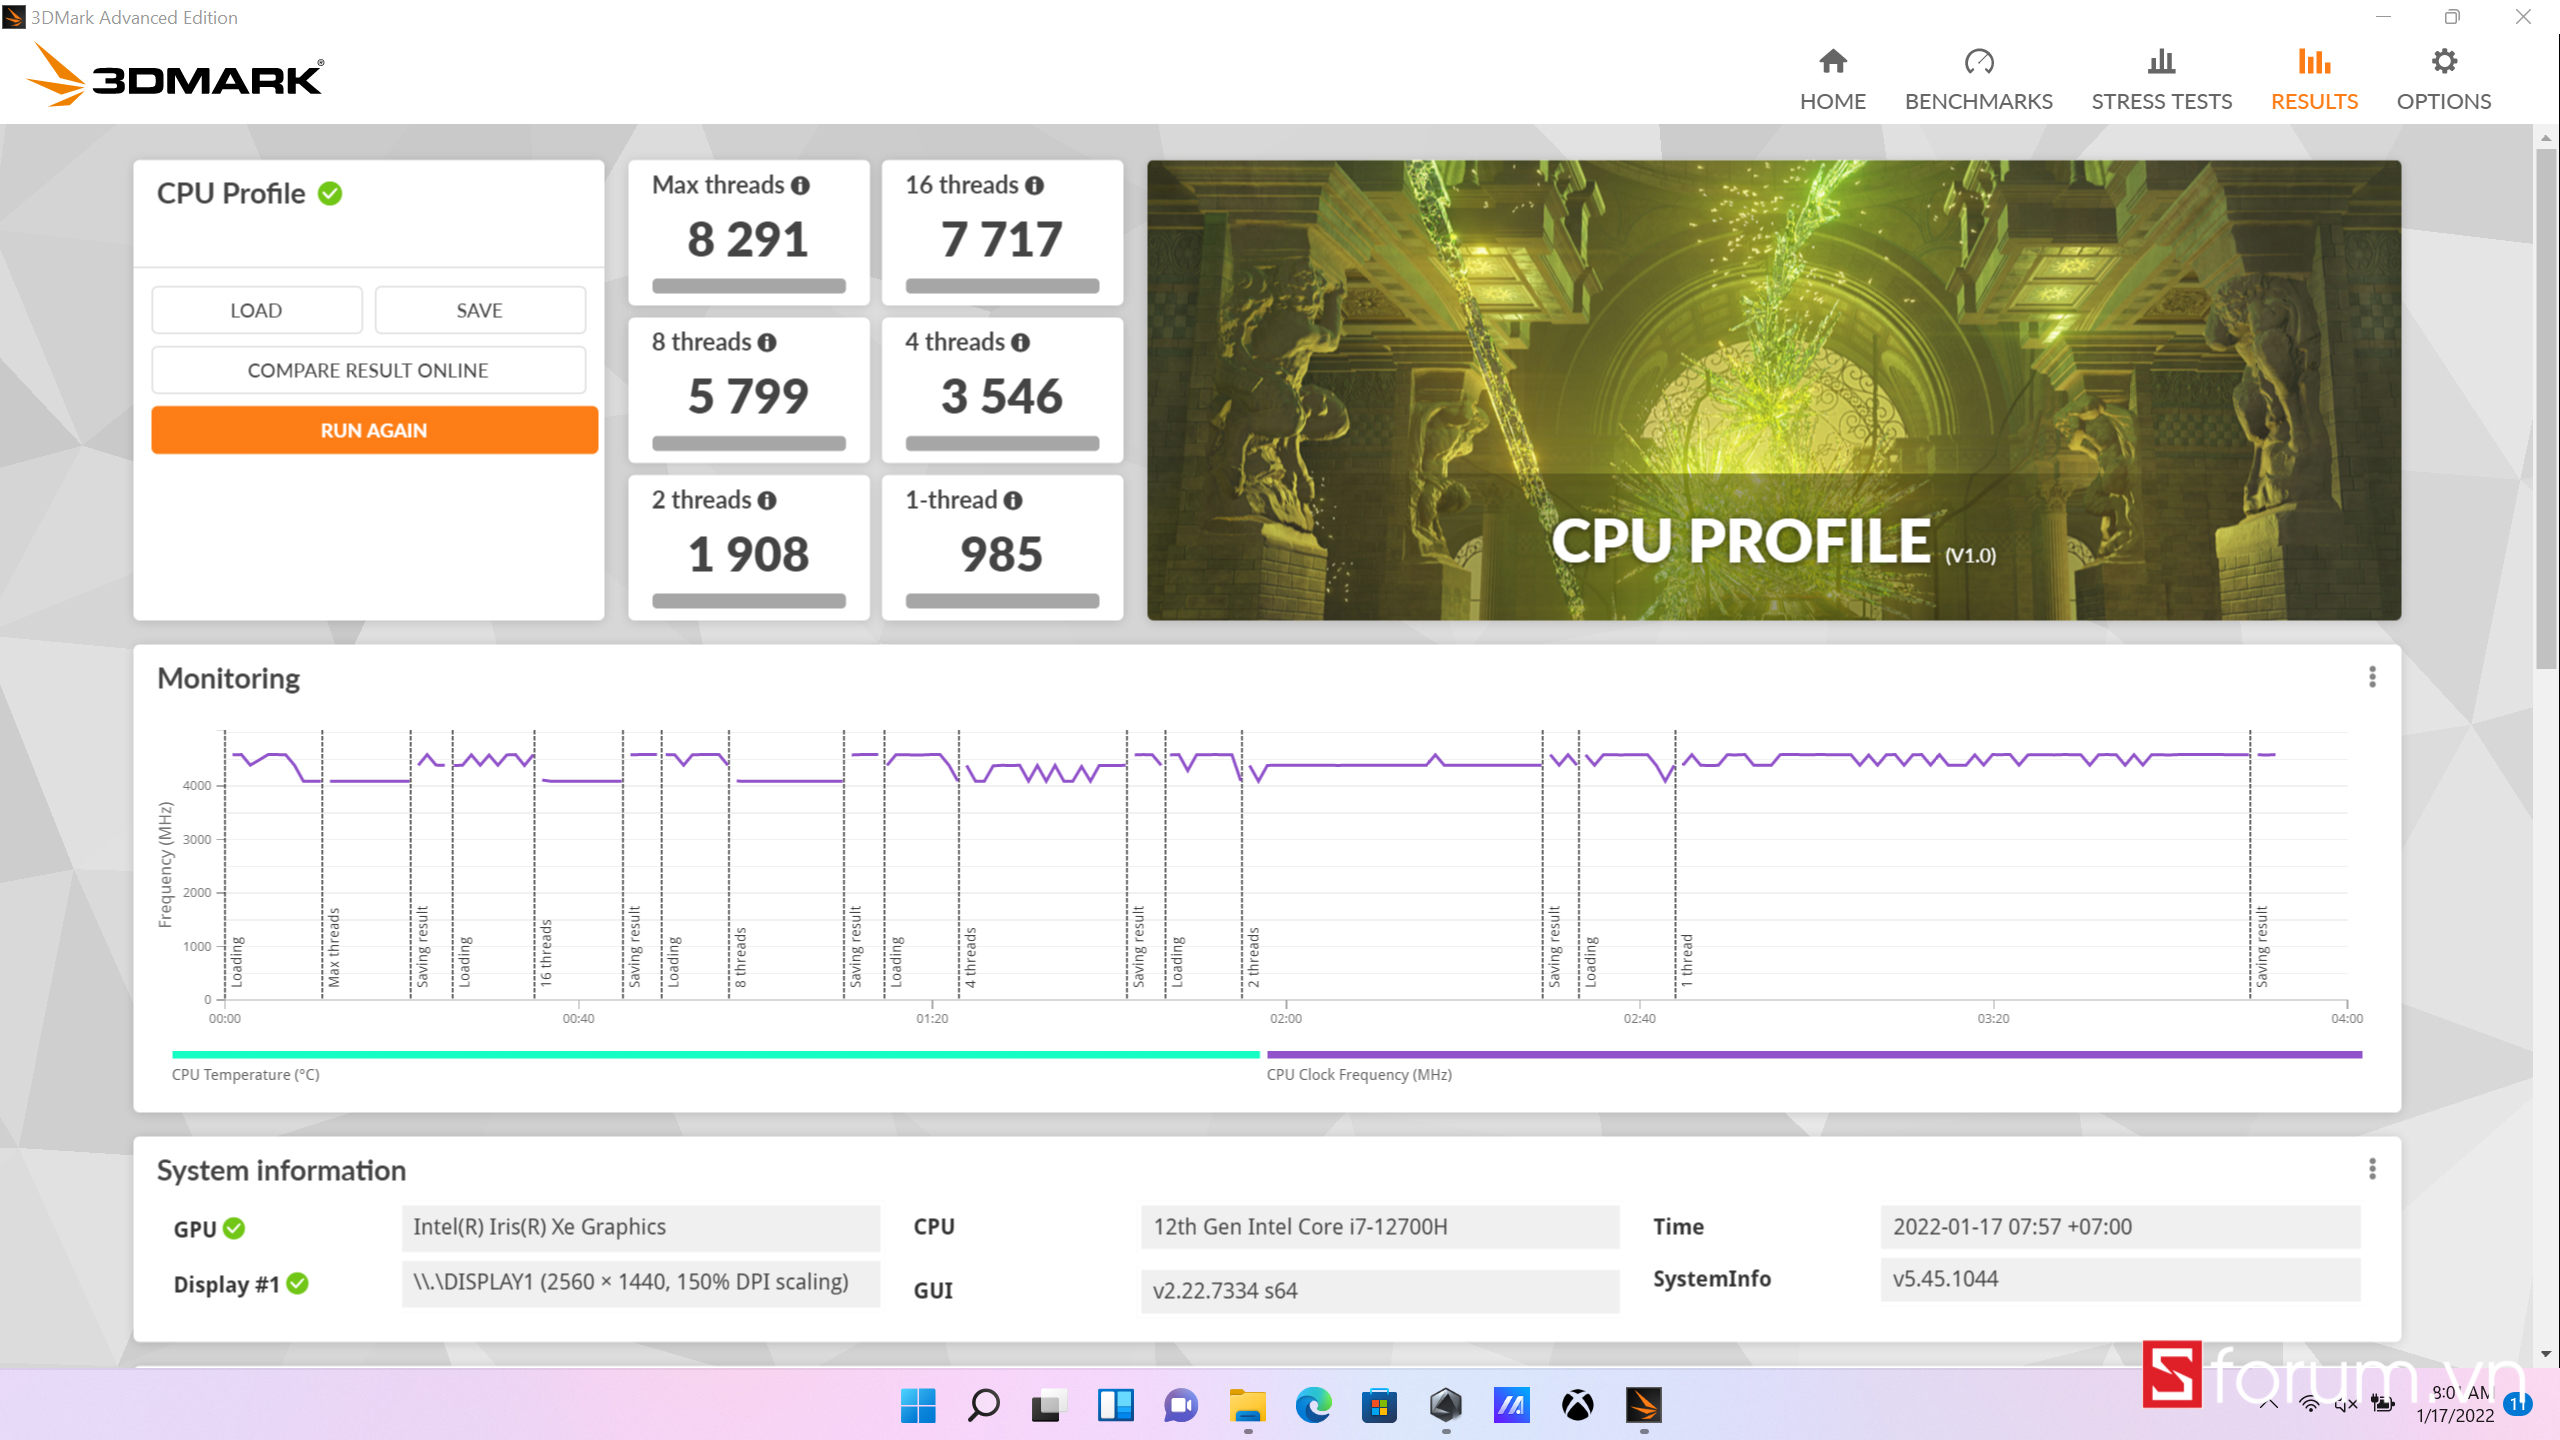2560x1440 pixels.
Task: Show info for 4 threads score
Action: point(1020,343)
